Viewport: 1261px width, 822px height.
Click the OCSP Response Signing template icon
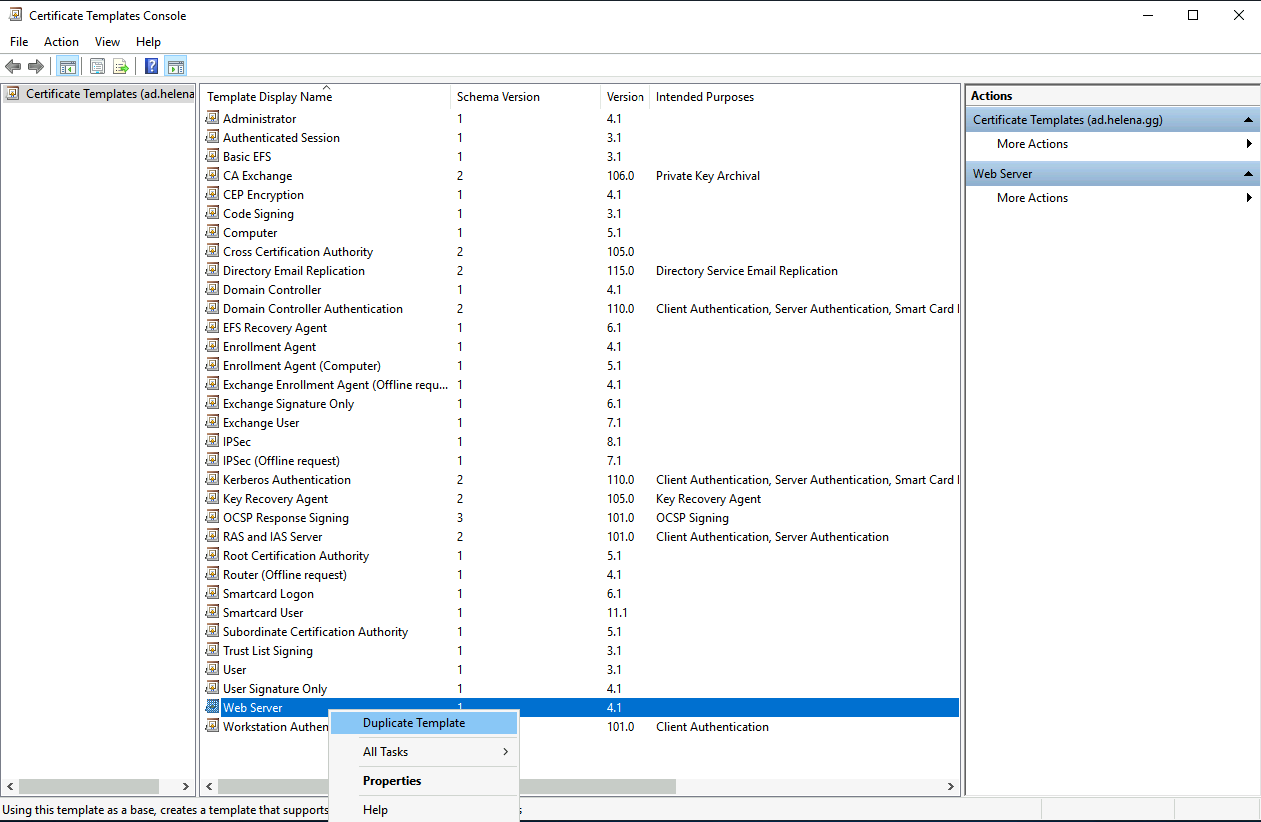point(212,518)
